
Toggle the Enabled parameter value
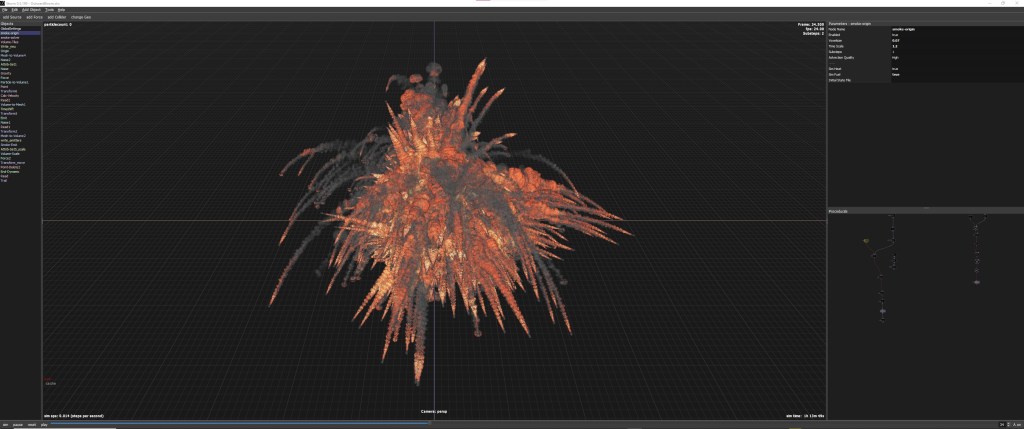coord(894,35)
